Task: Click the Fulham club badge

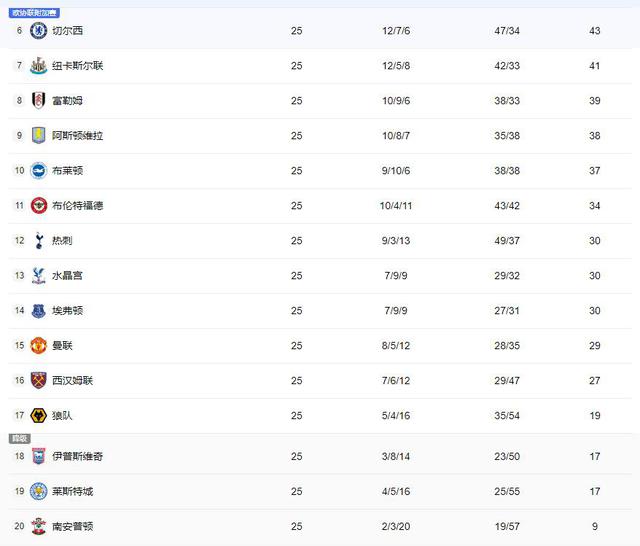Action: click(38, 101)
